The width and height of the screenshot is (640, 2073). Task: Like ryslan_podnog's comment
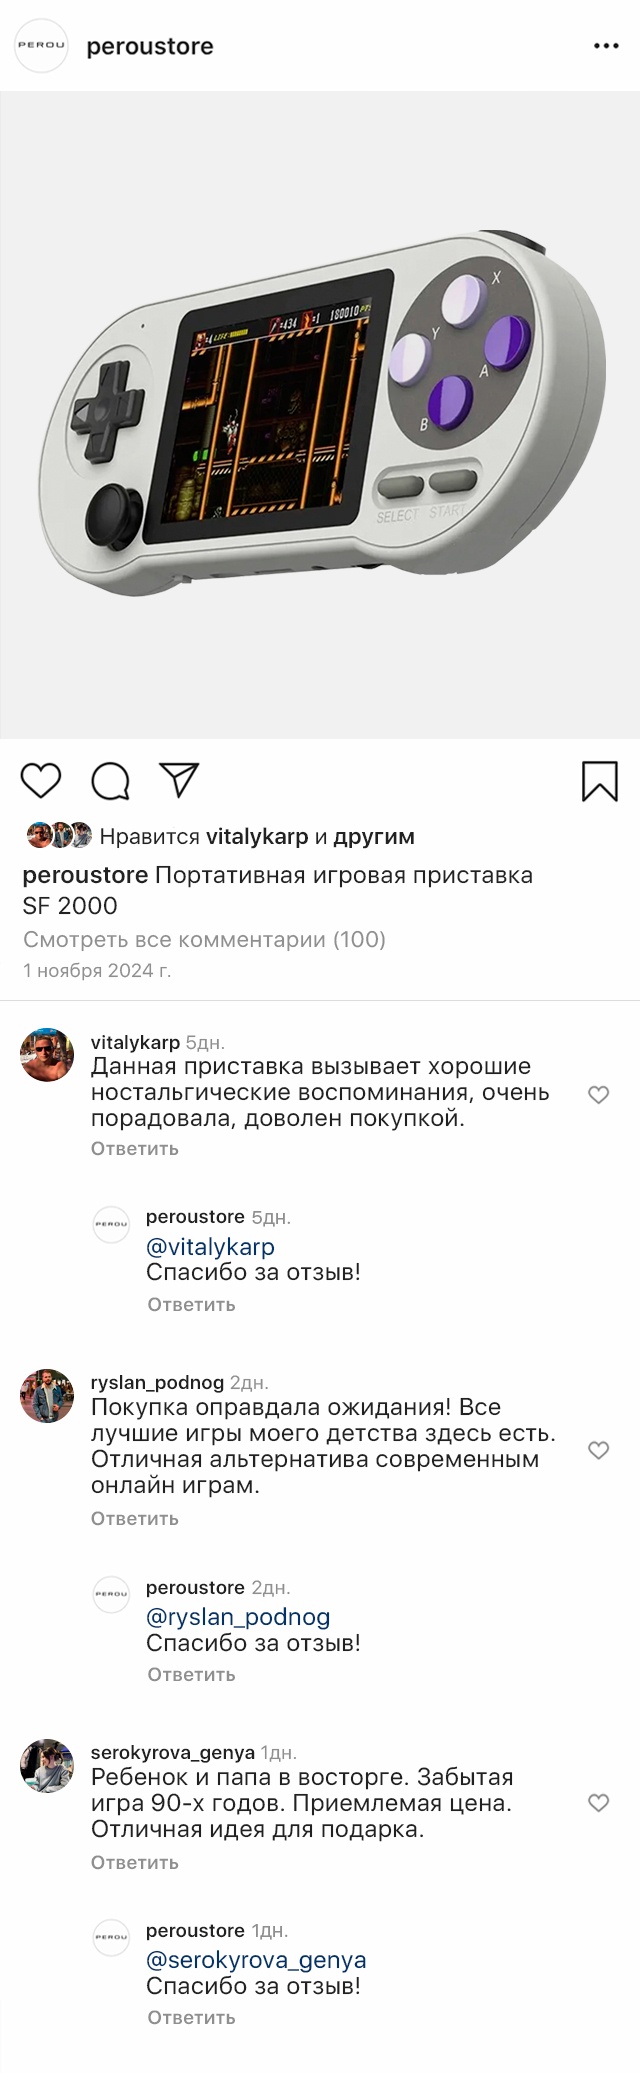coord(599,1450)
